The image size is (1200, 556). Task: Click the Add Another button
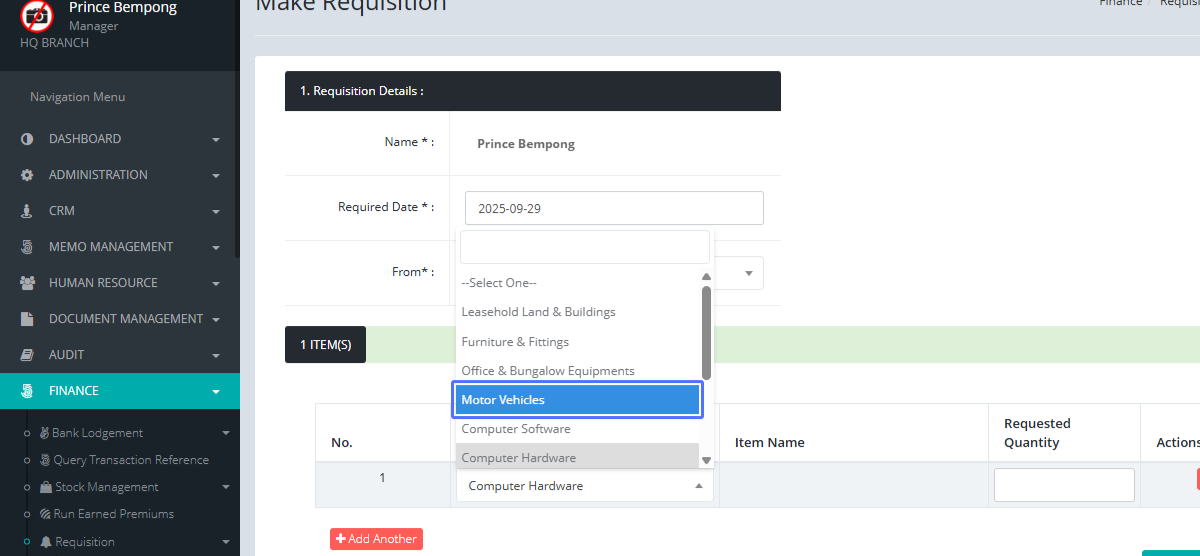[x=376, y=539]
